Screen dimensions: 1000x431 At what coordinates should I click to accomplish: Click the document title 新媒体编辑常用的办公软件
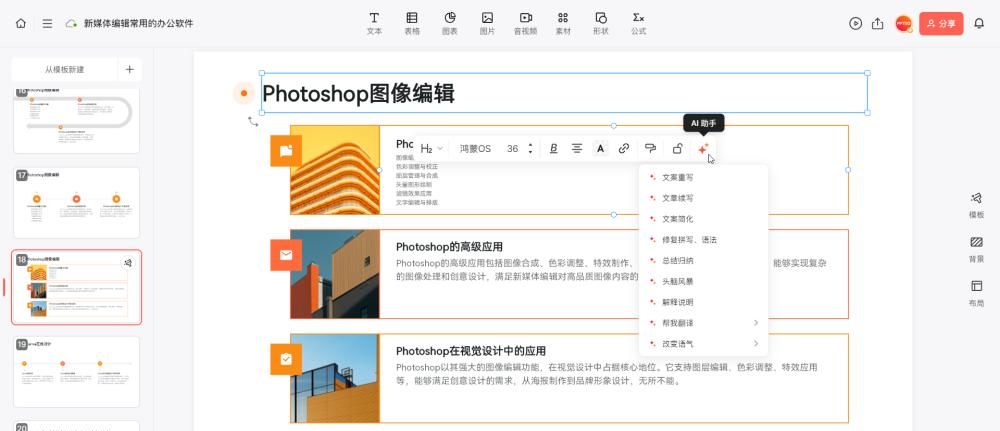(139, 24)
